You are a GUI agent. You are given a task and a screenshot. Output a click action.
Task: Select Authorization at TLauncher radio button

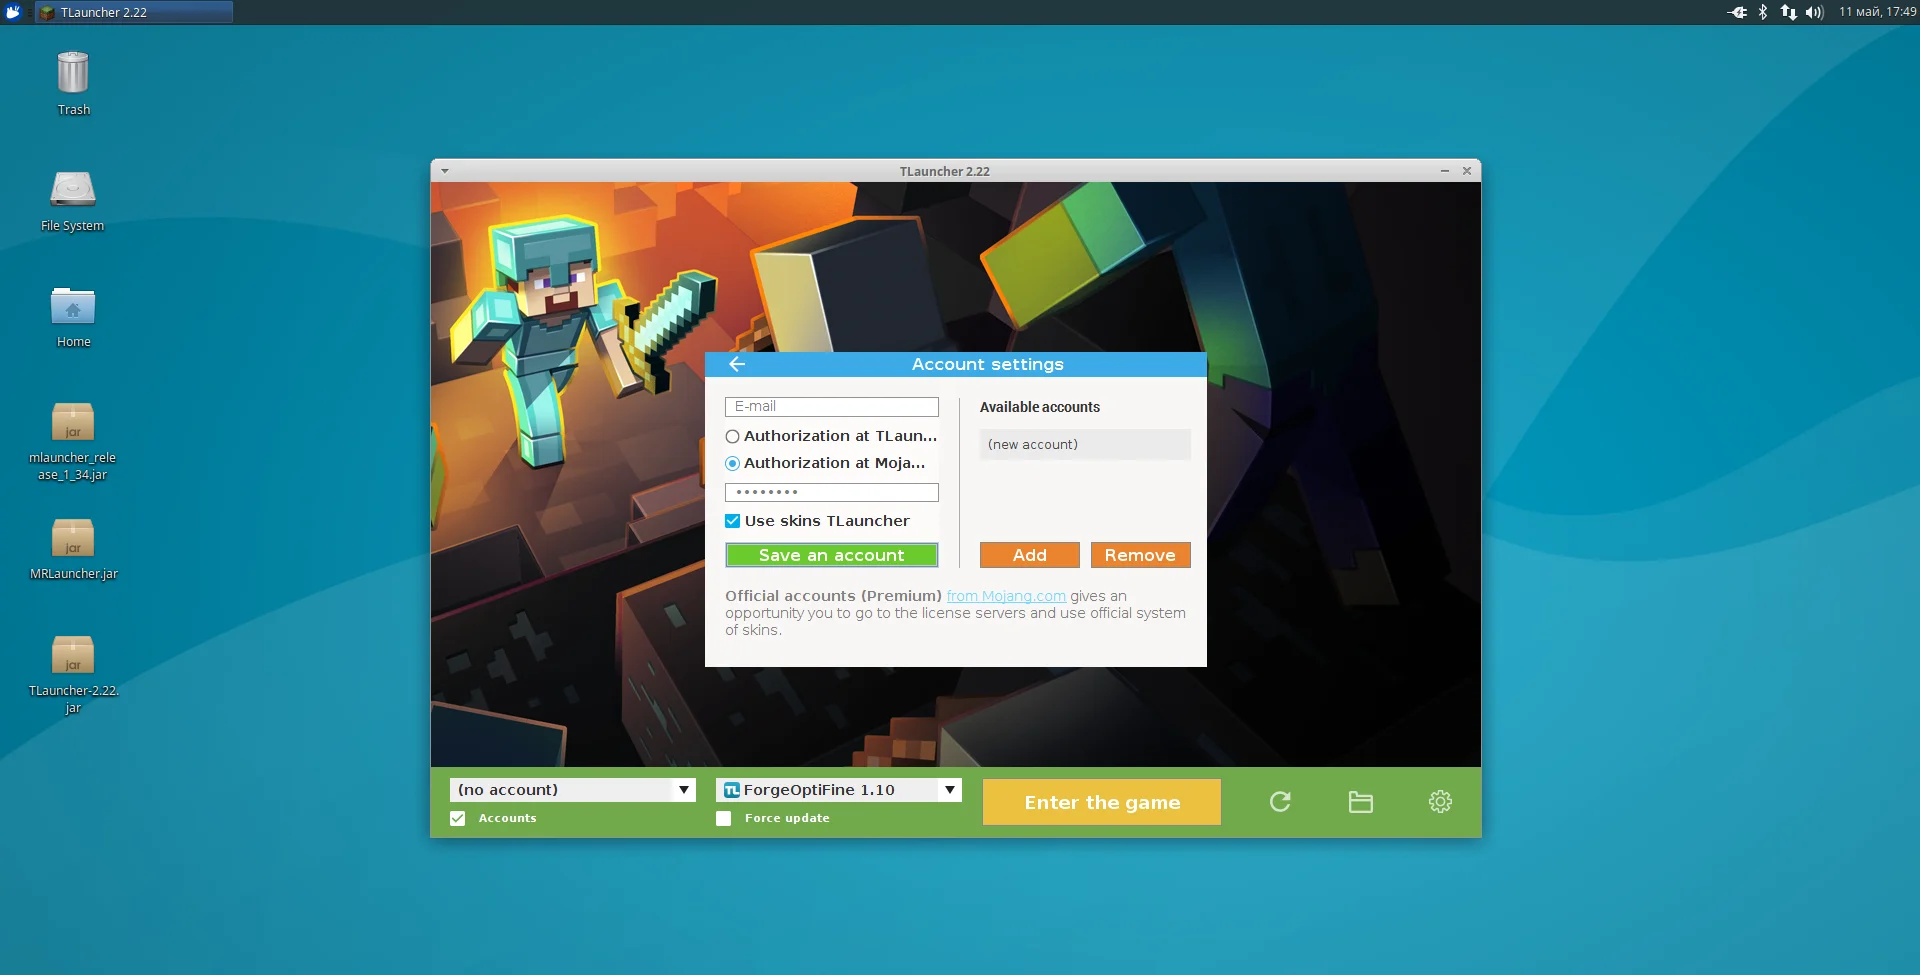(732, 436)
